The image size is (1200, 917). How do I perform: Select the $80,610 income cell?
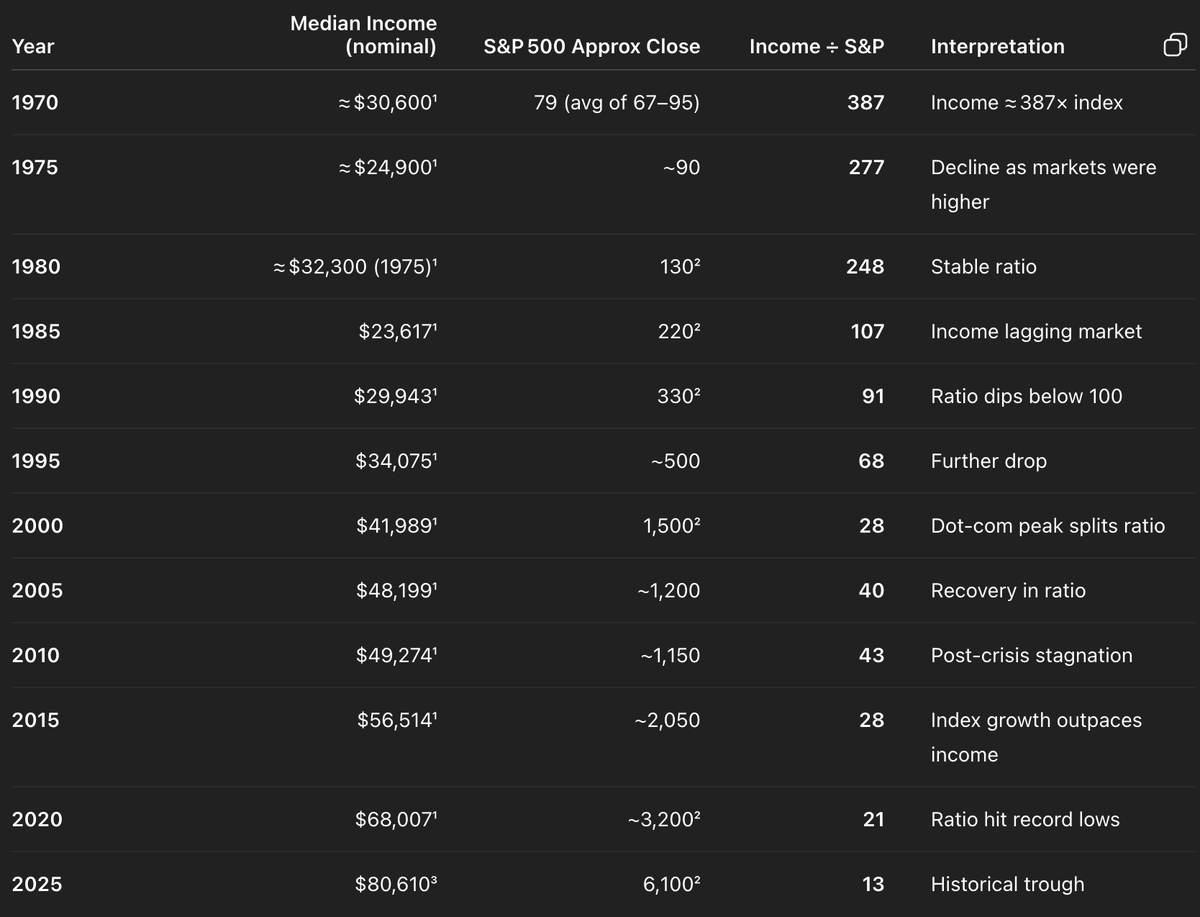click(396, 884)
